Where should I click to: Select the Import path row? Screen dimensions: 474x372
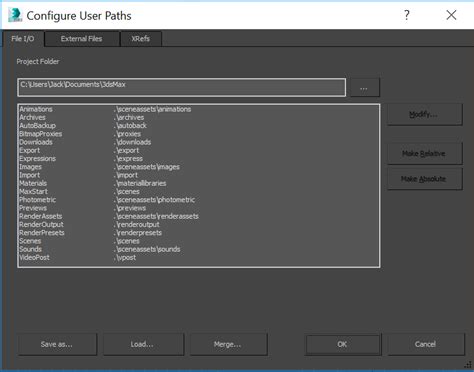(x=199, y=175)
